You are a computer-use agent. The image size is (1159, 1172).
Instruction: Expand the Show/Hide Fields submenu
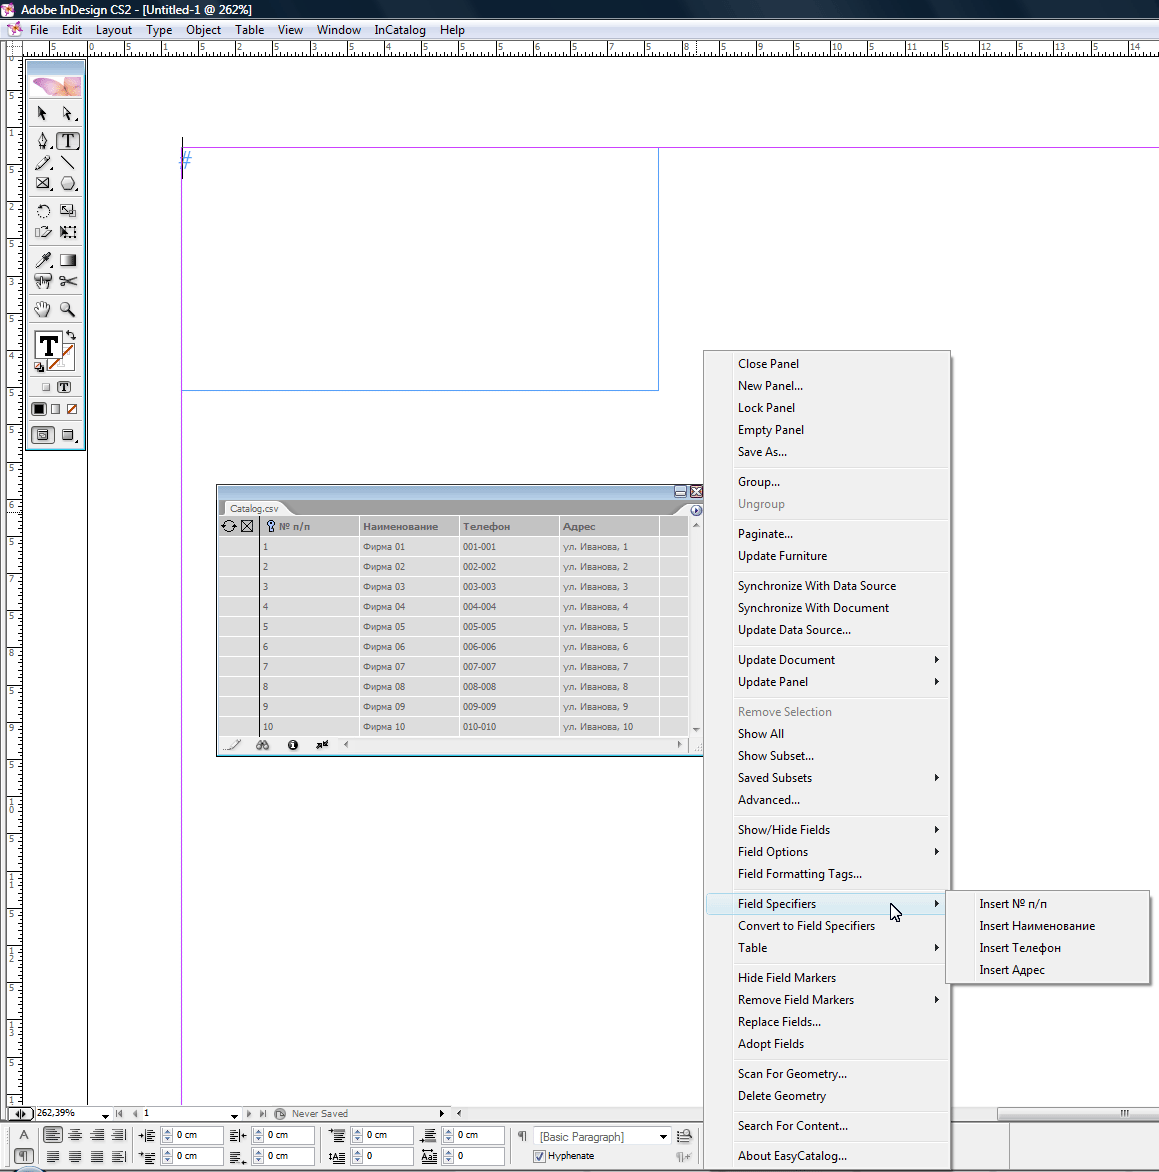tap(827, 830)
